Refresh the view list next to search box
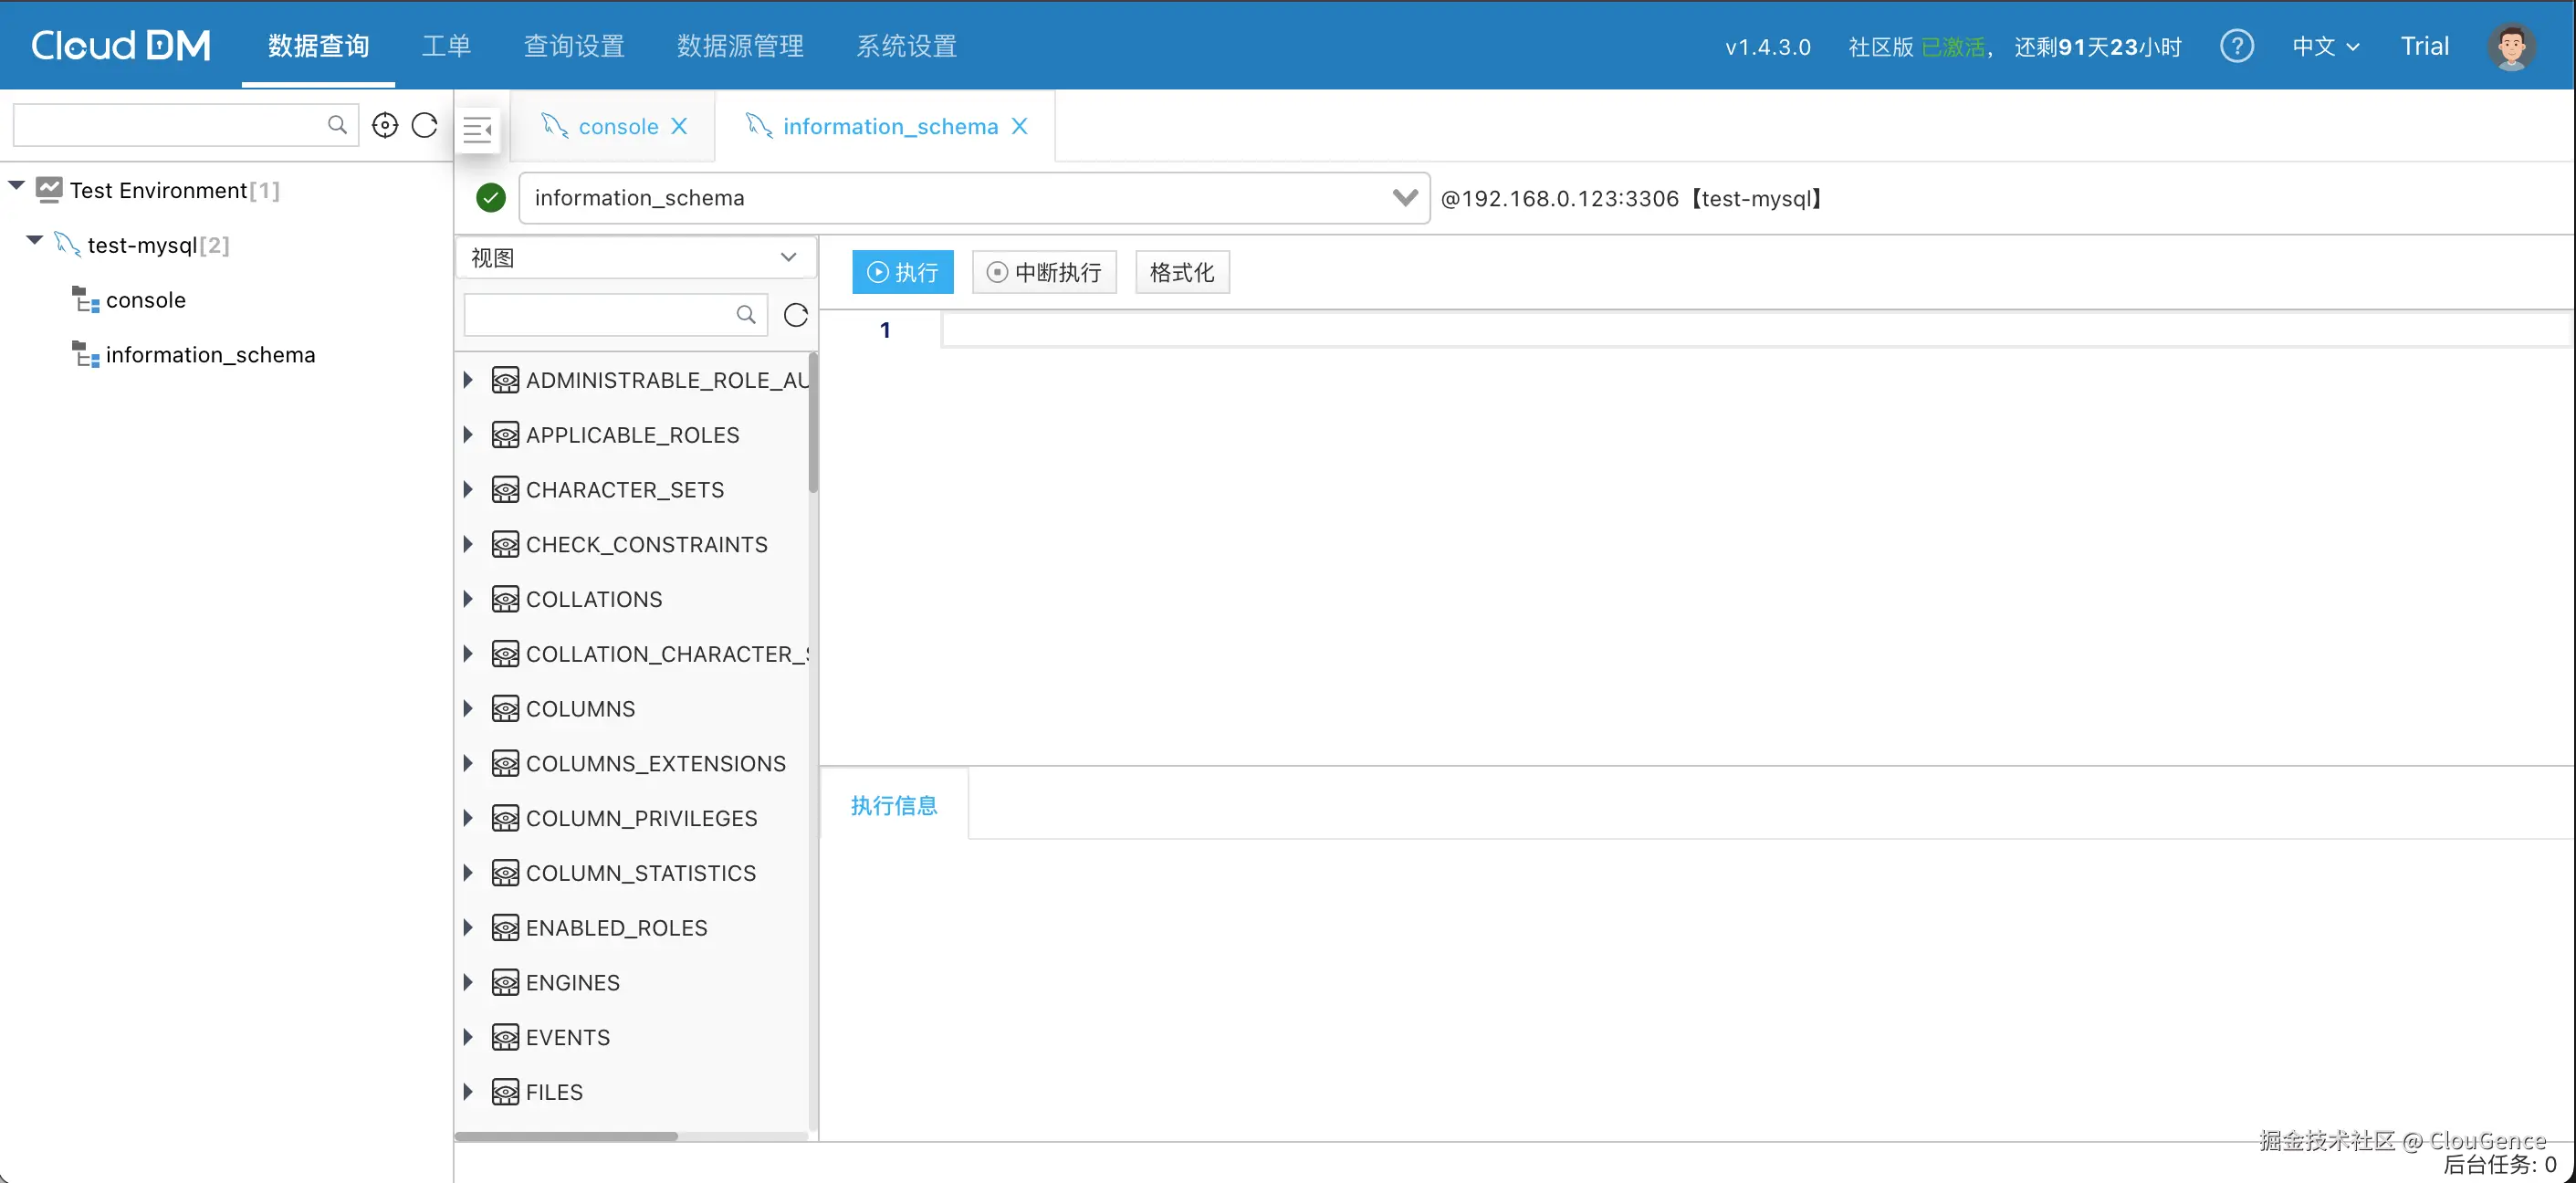 (x=796, y=315)
